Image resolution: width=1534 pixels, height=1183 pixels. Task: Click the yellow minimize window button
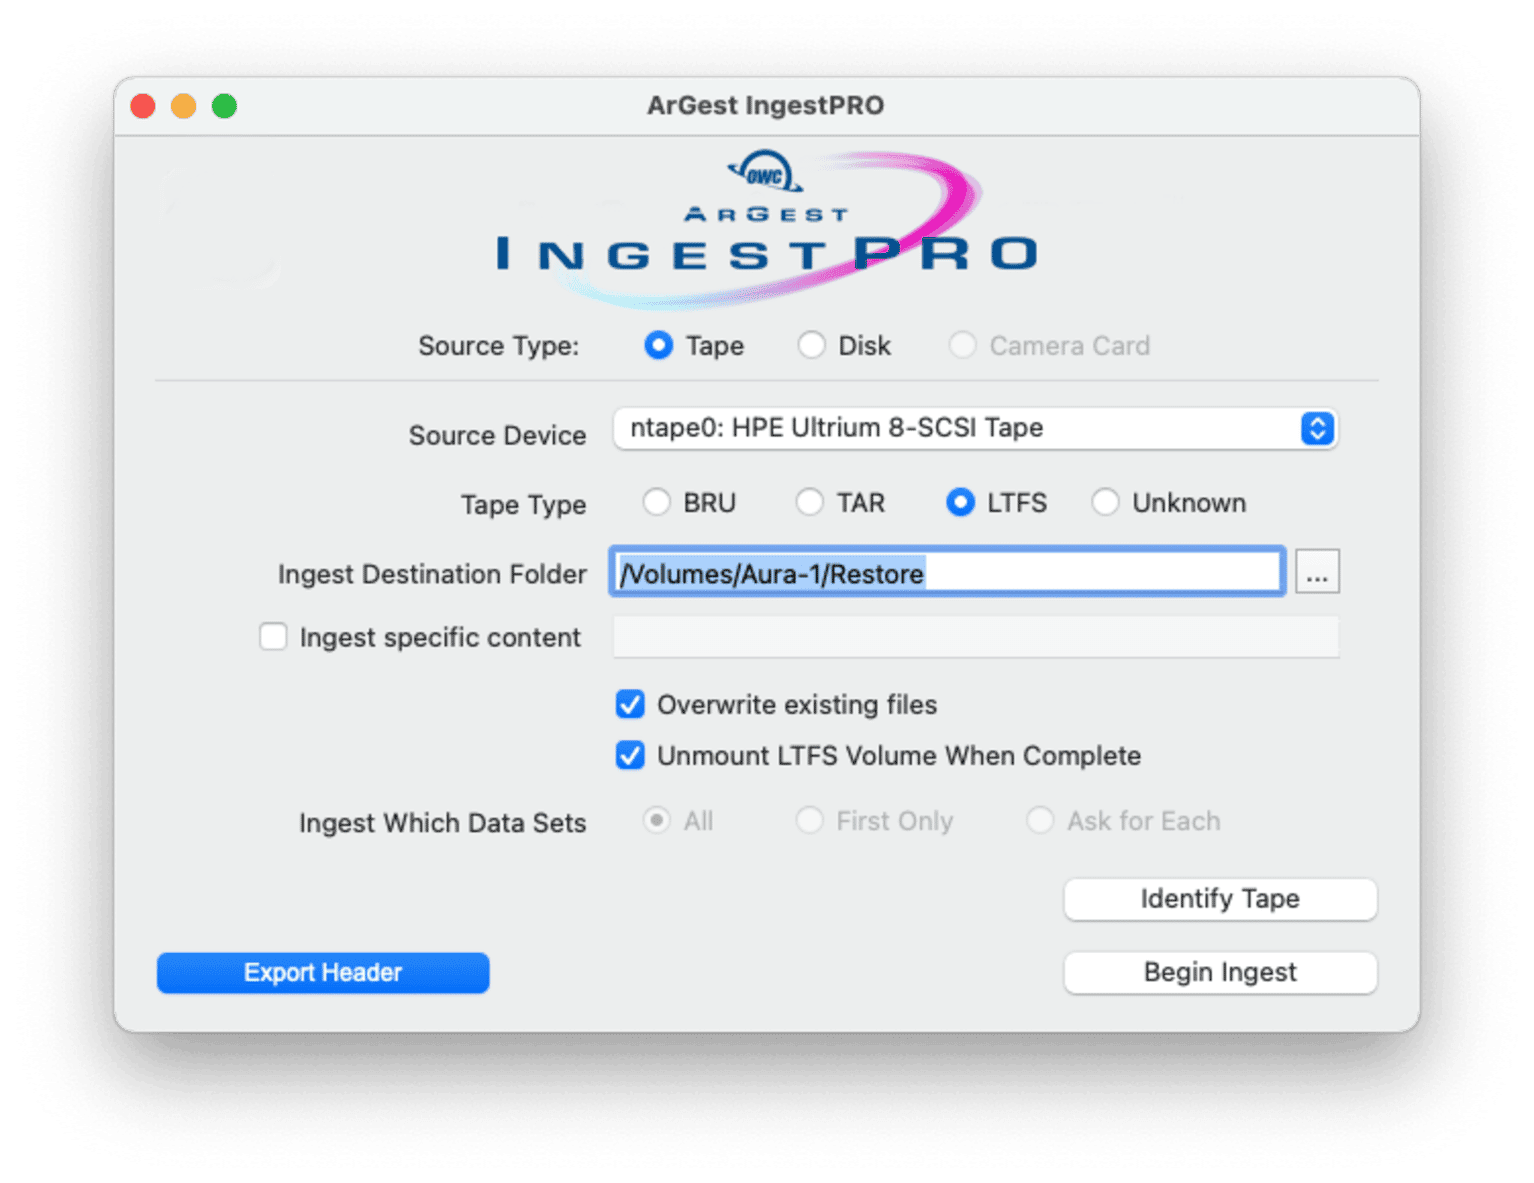[x=184, y=106]
